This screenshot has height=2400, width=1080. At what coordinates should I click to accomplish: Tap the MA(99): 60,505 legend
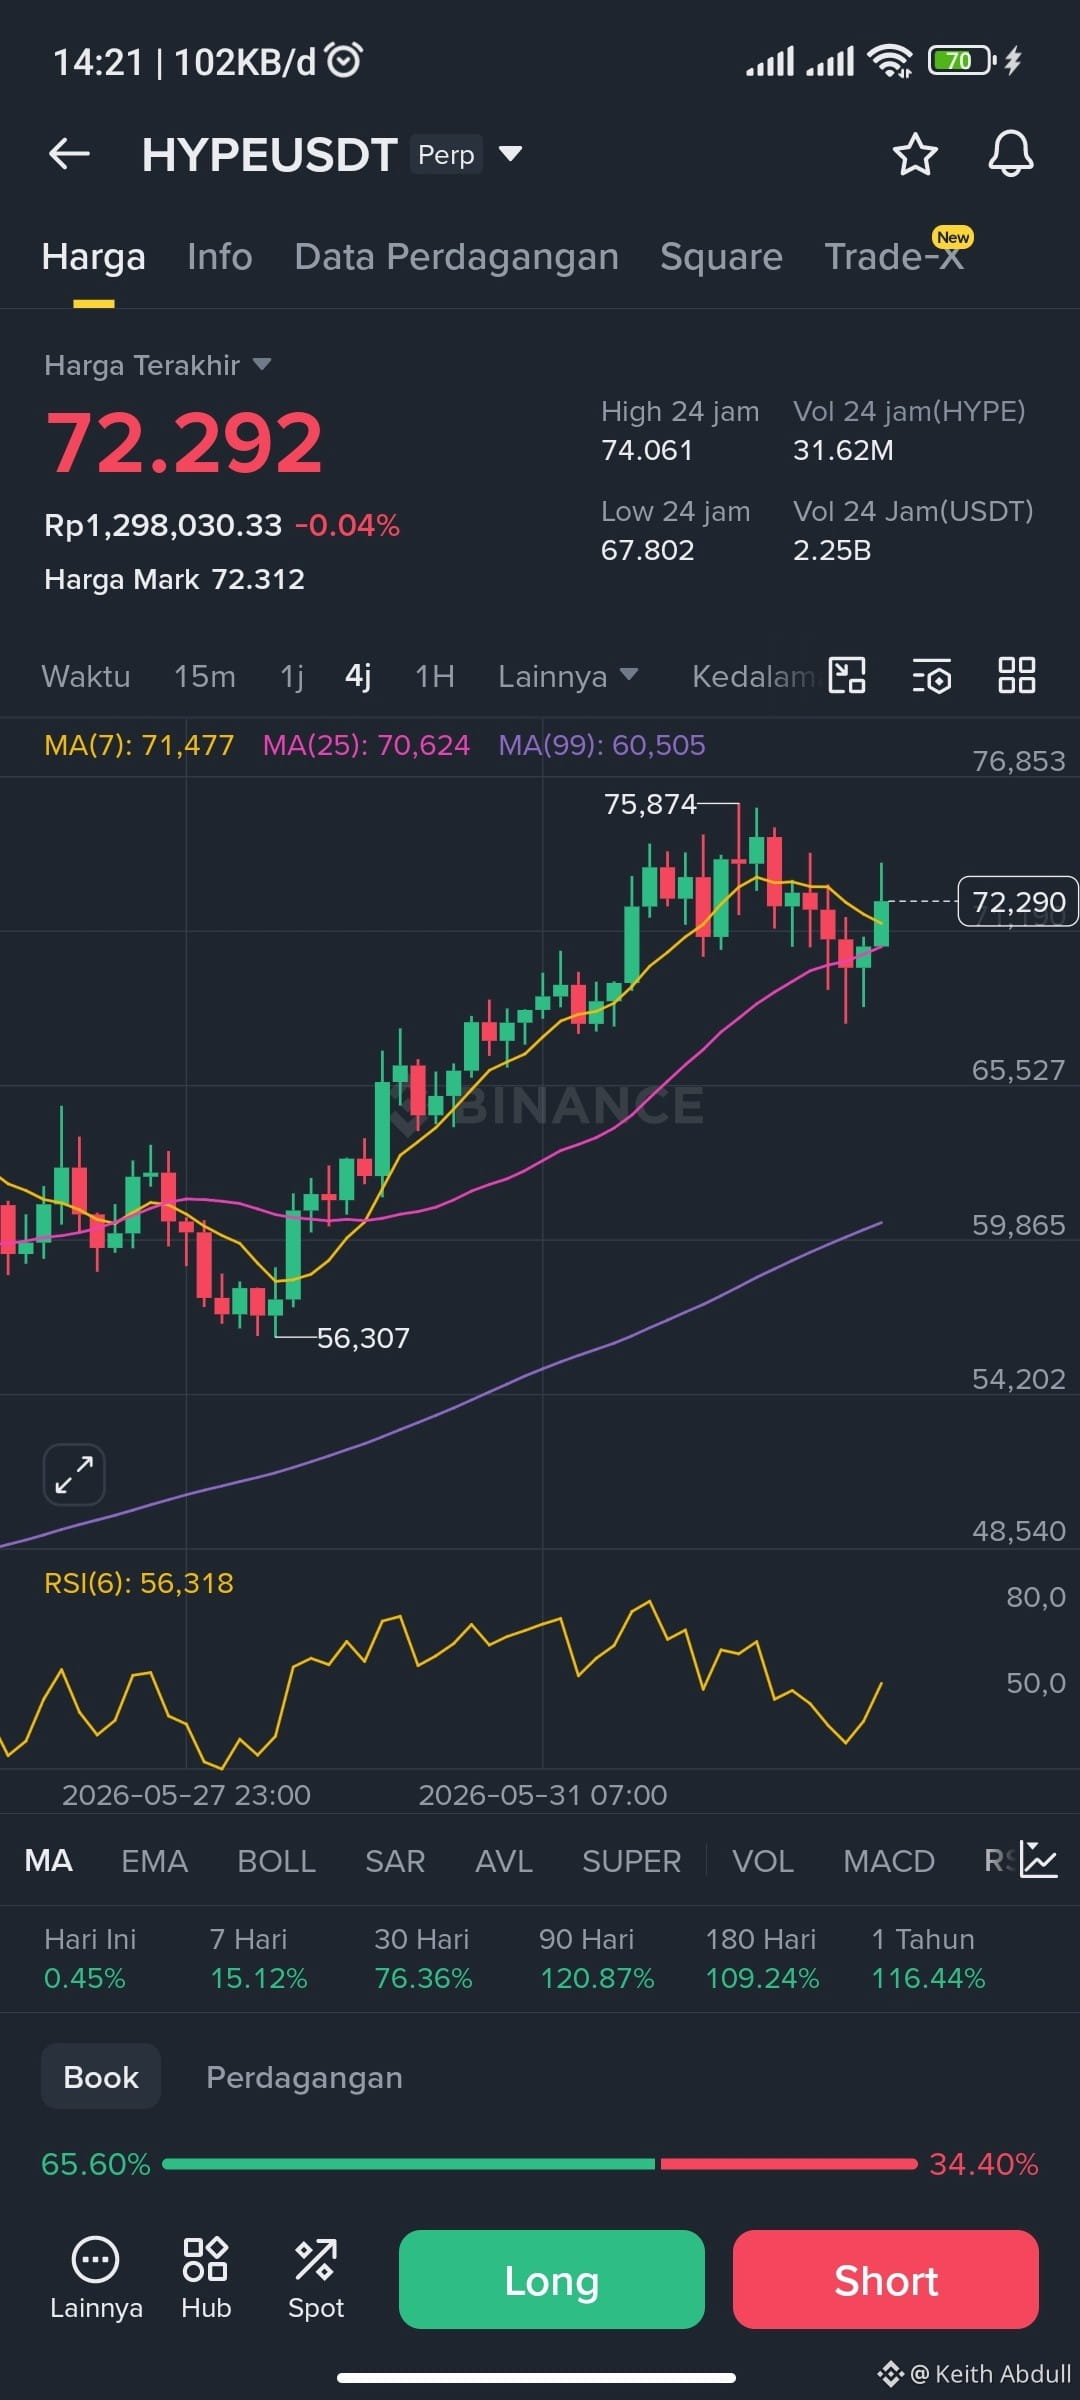click(x=602, y=745)
